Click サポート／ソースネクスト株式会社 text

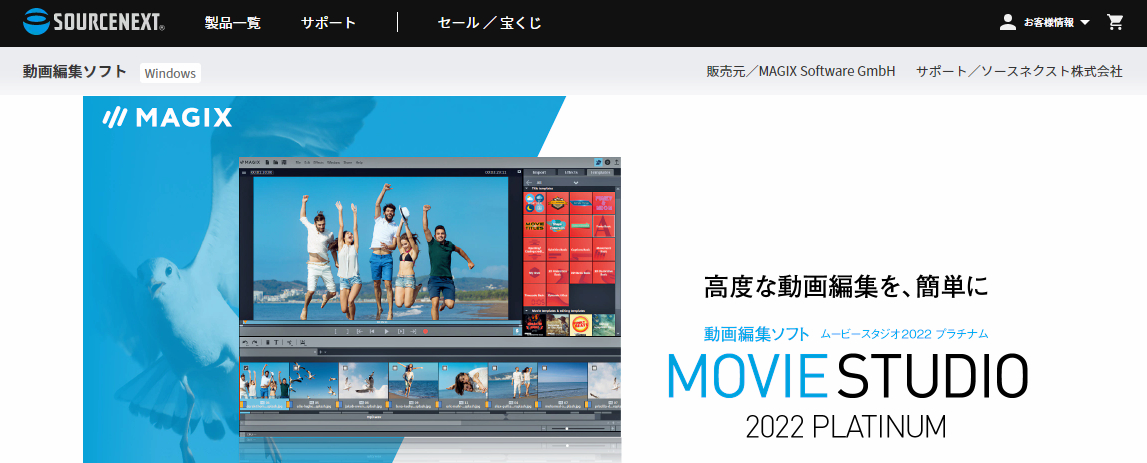(1019, 72)
